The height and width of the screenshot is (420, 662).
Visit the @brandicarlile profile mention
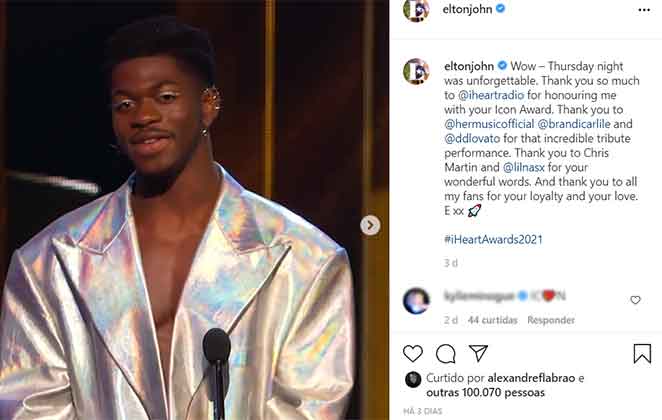pyautogui.click(x=574, y=124)
